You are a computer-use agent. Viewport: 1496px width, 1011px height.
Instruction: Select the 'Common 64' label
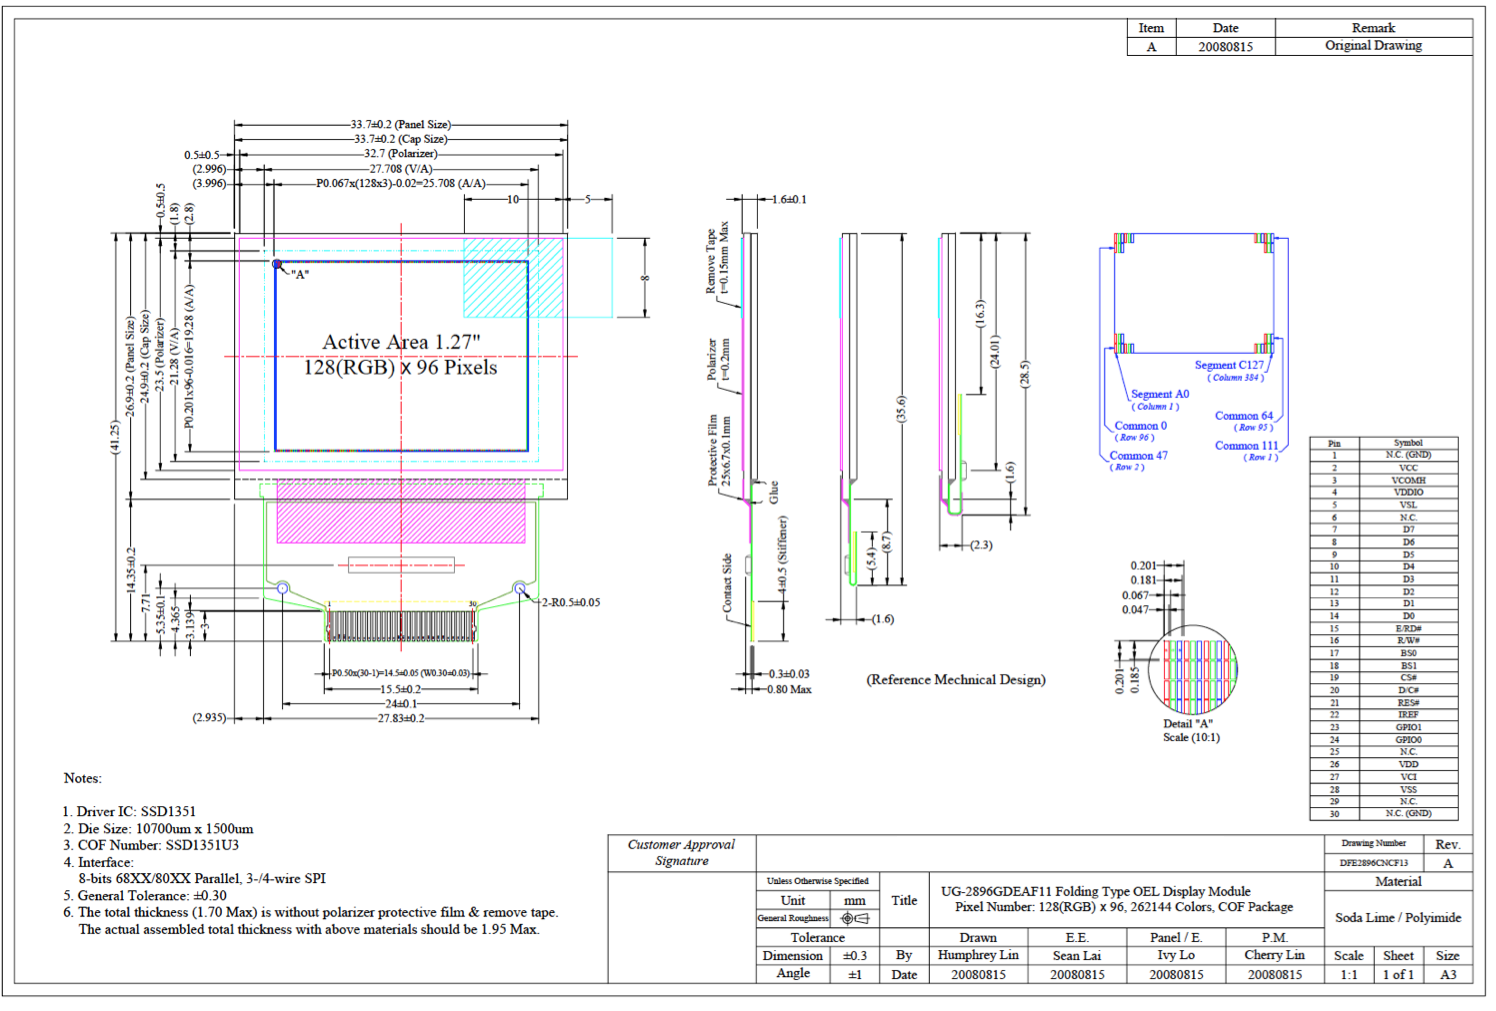pyautogui.click(x=1244, y=416)
